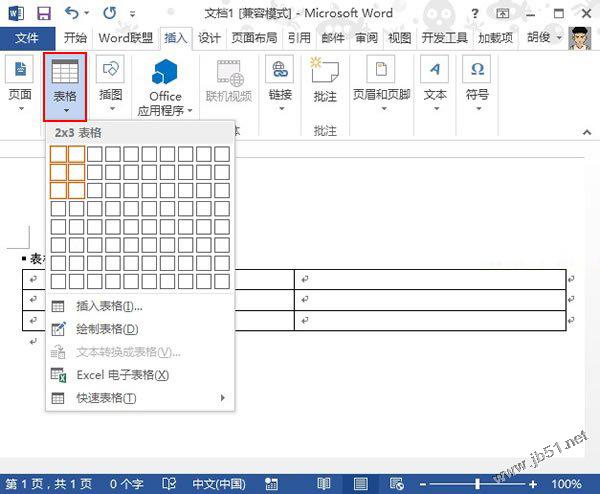This screenshot has width=600, height=494.
Task: Open the Help question mark icon
Action: tap(474, 14)
